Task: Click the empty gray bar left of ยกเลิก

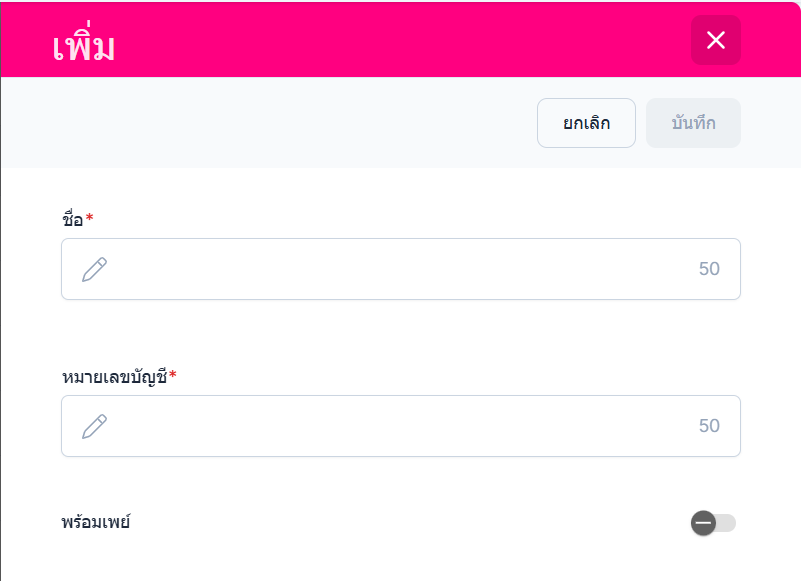Action: pos(270,123)
